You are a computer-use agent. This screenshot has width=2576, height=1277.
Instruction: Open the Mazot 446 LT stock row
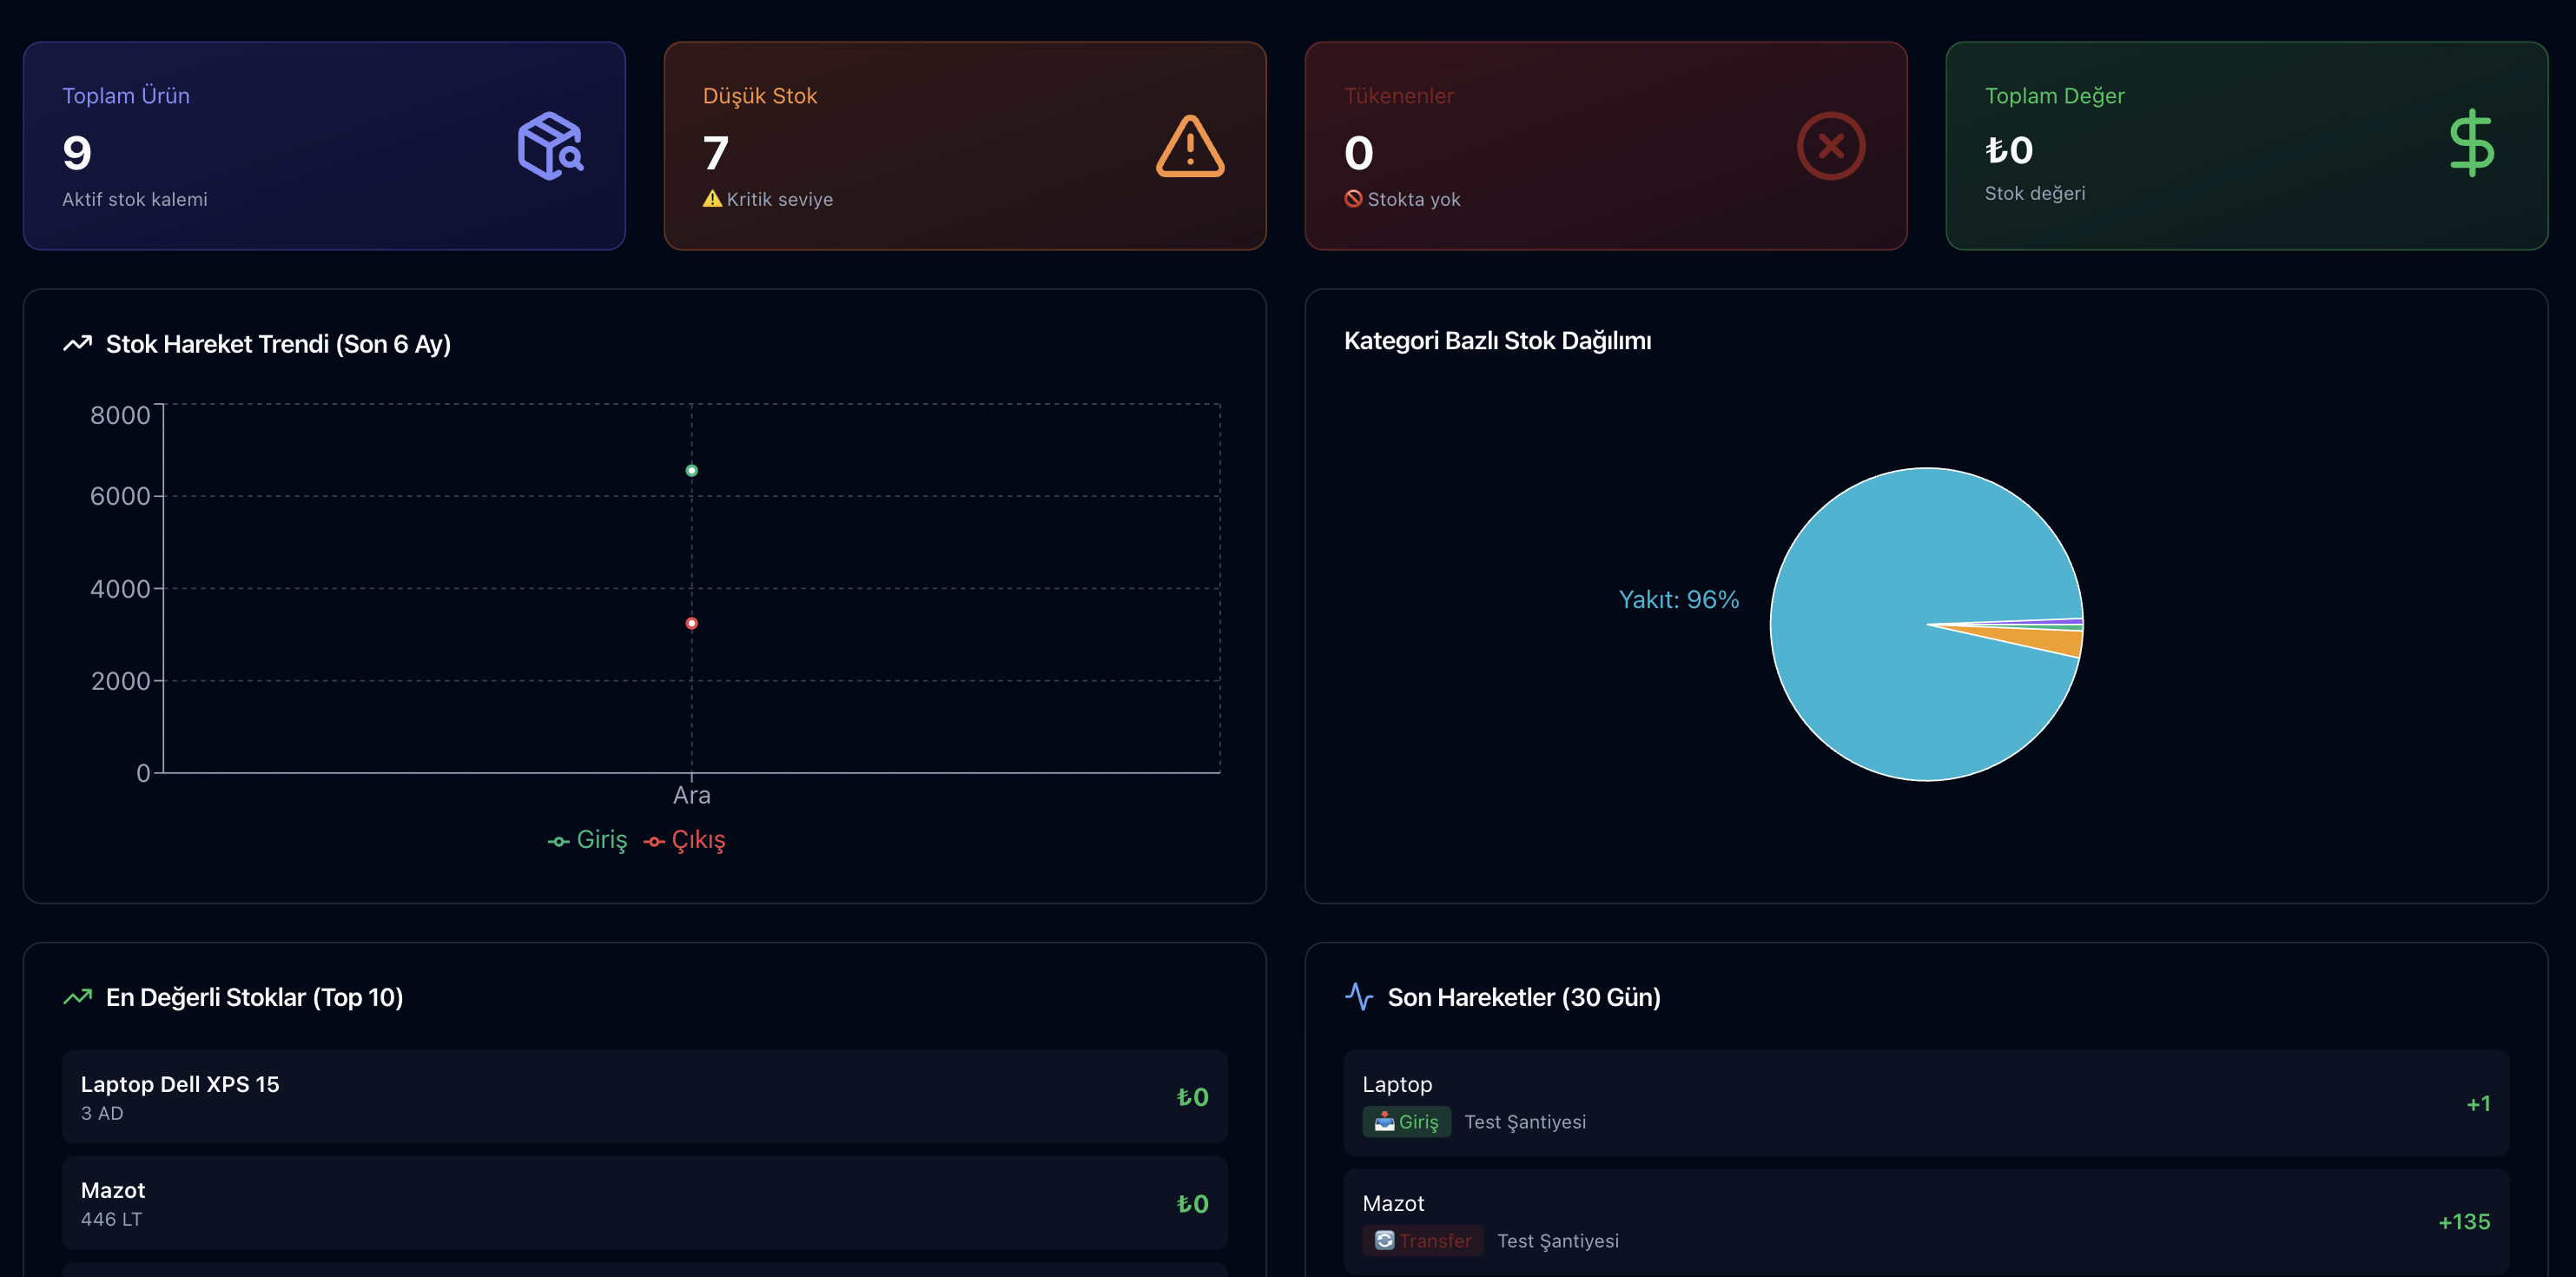point(644,1203)
